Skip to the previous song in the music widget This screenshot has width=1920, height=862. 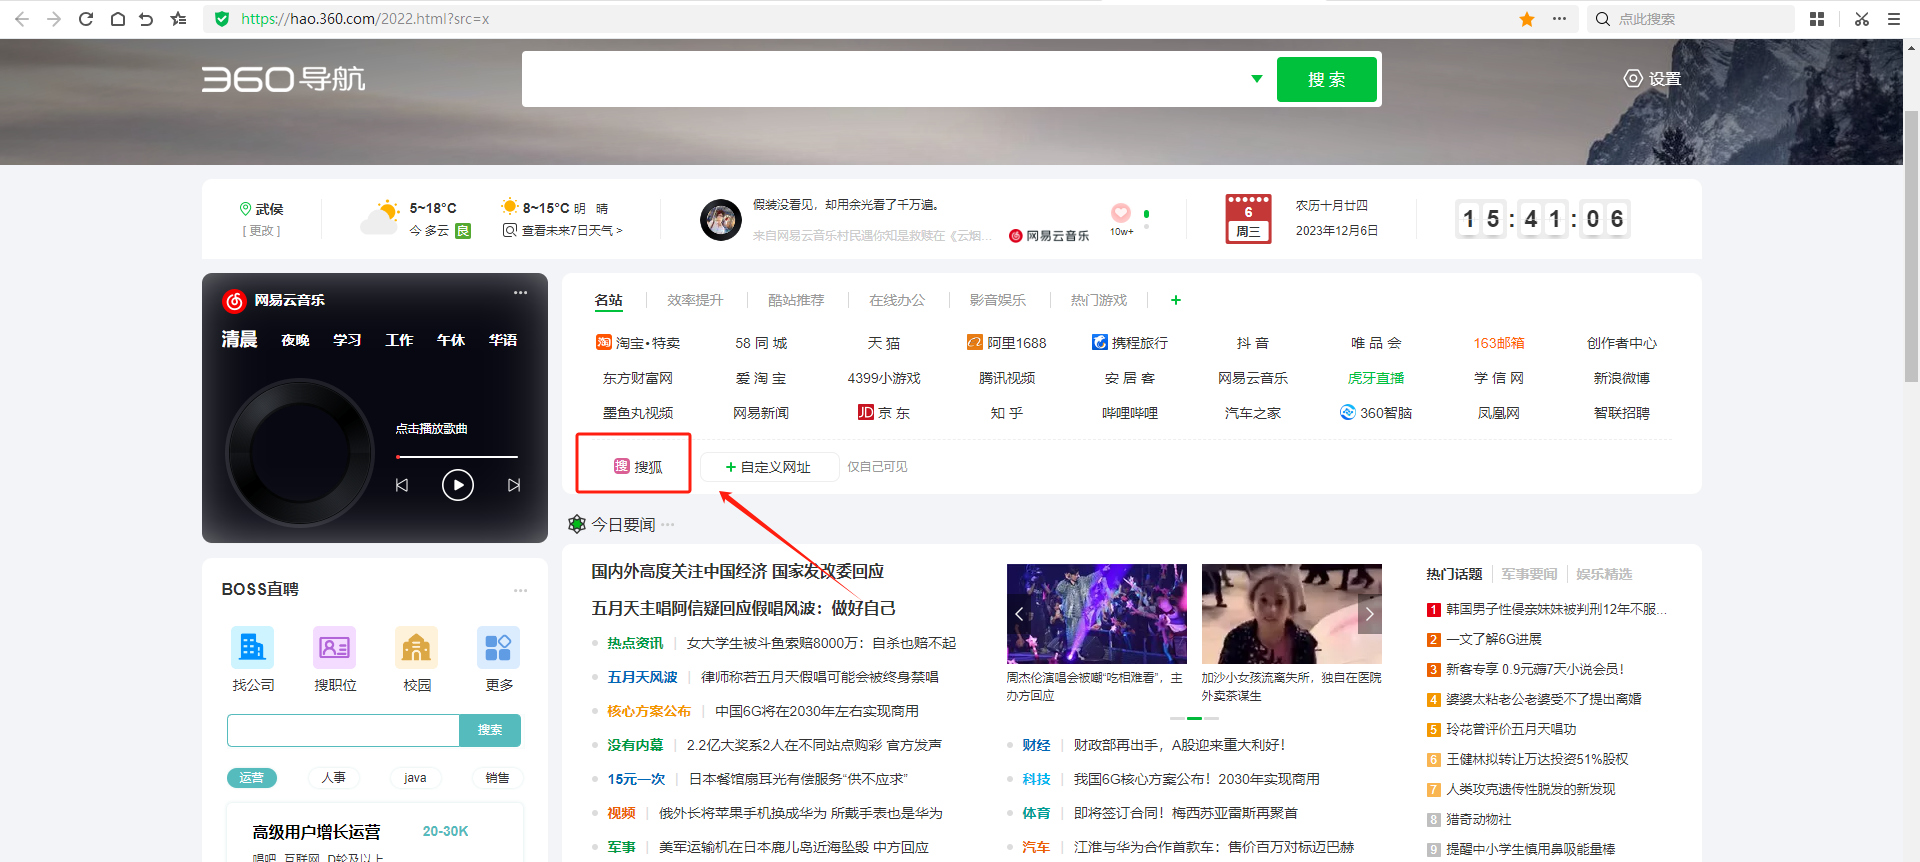point(402,485)
